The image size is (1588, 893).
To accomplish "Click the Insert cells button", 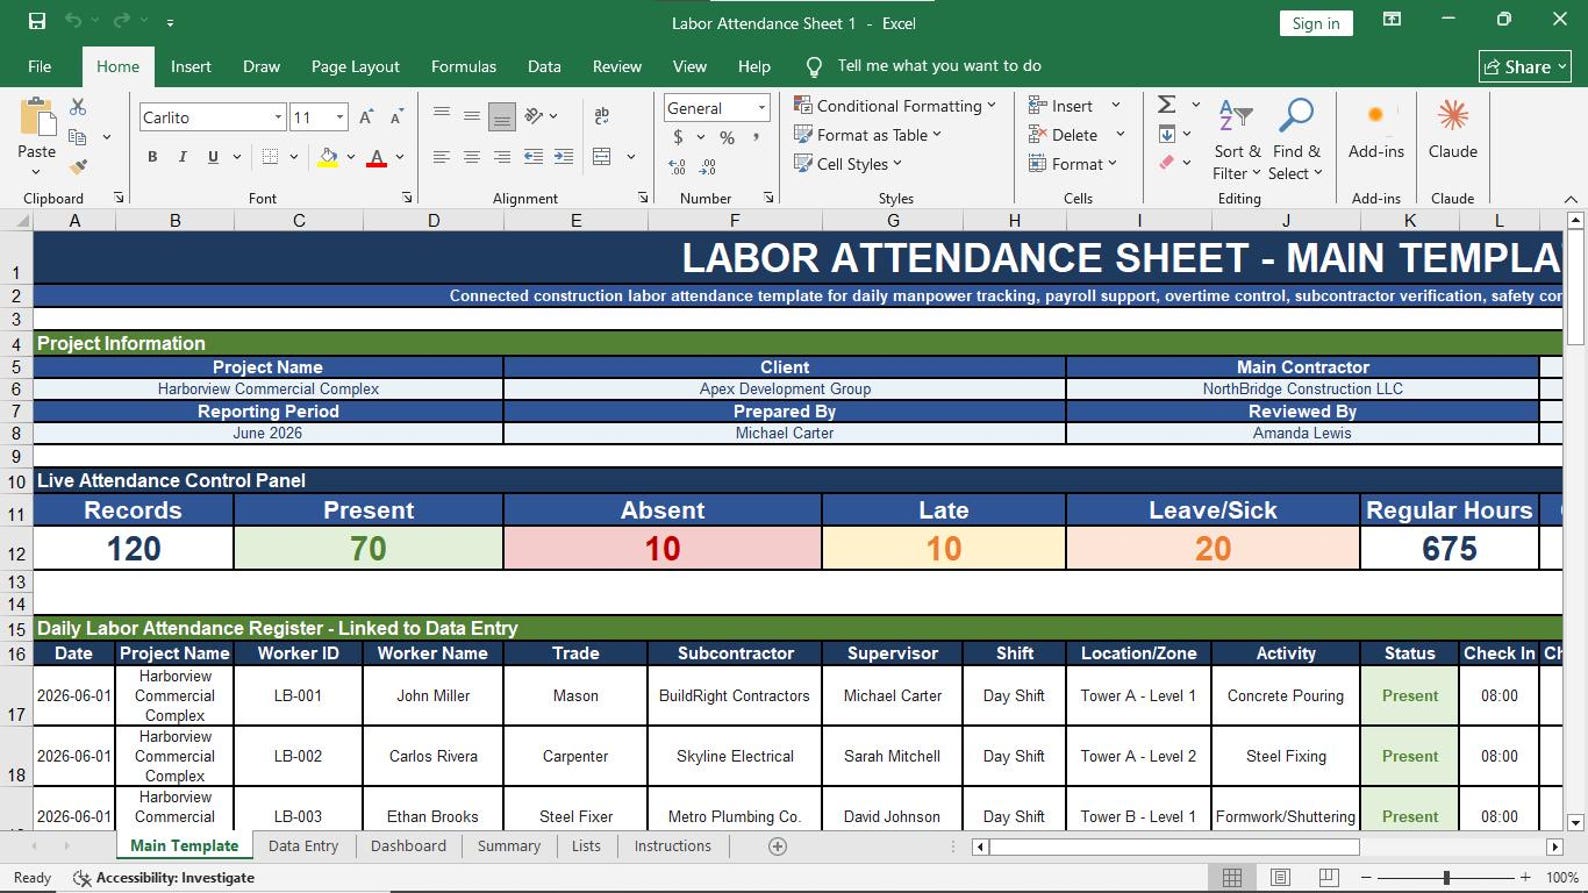I will coord(1061,105).
